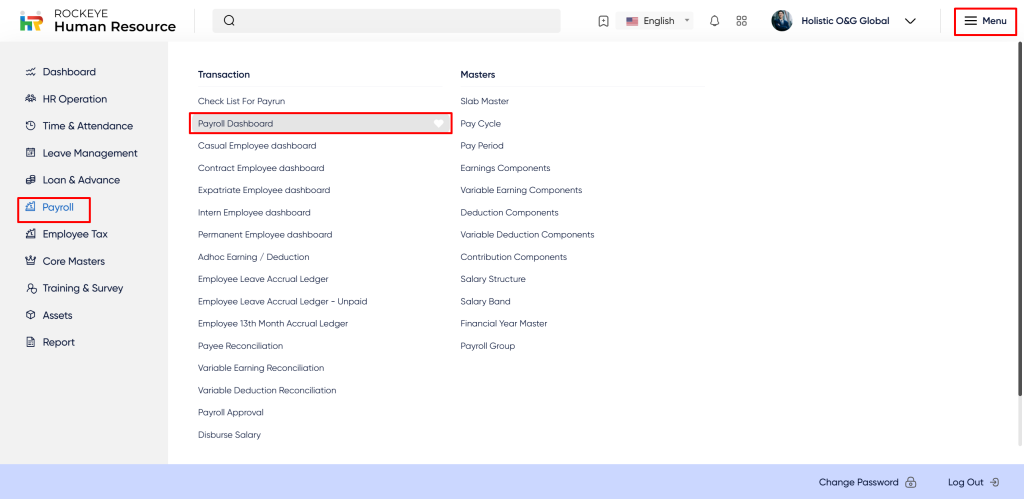Click the Assets cube icon in sidebar
1024x499 pixels.
coord(31,315)
